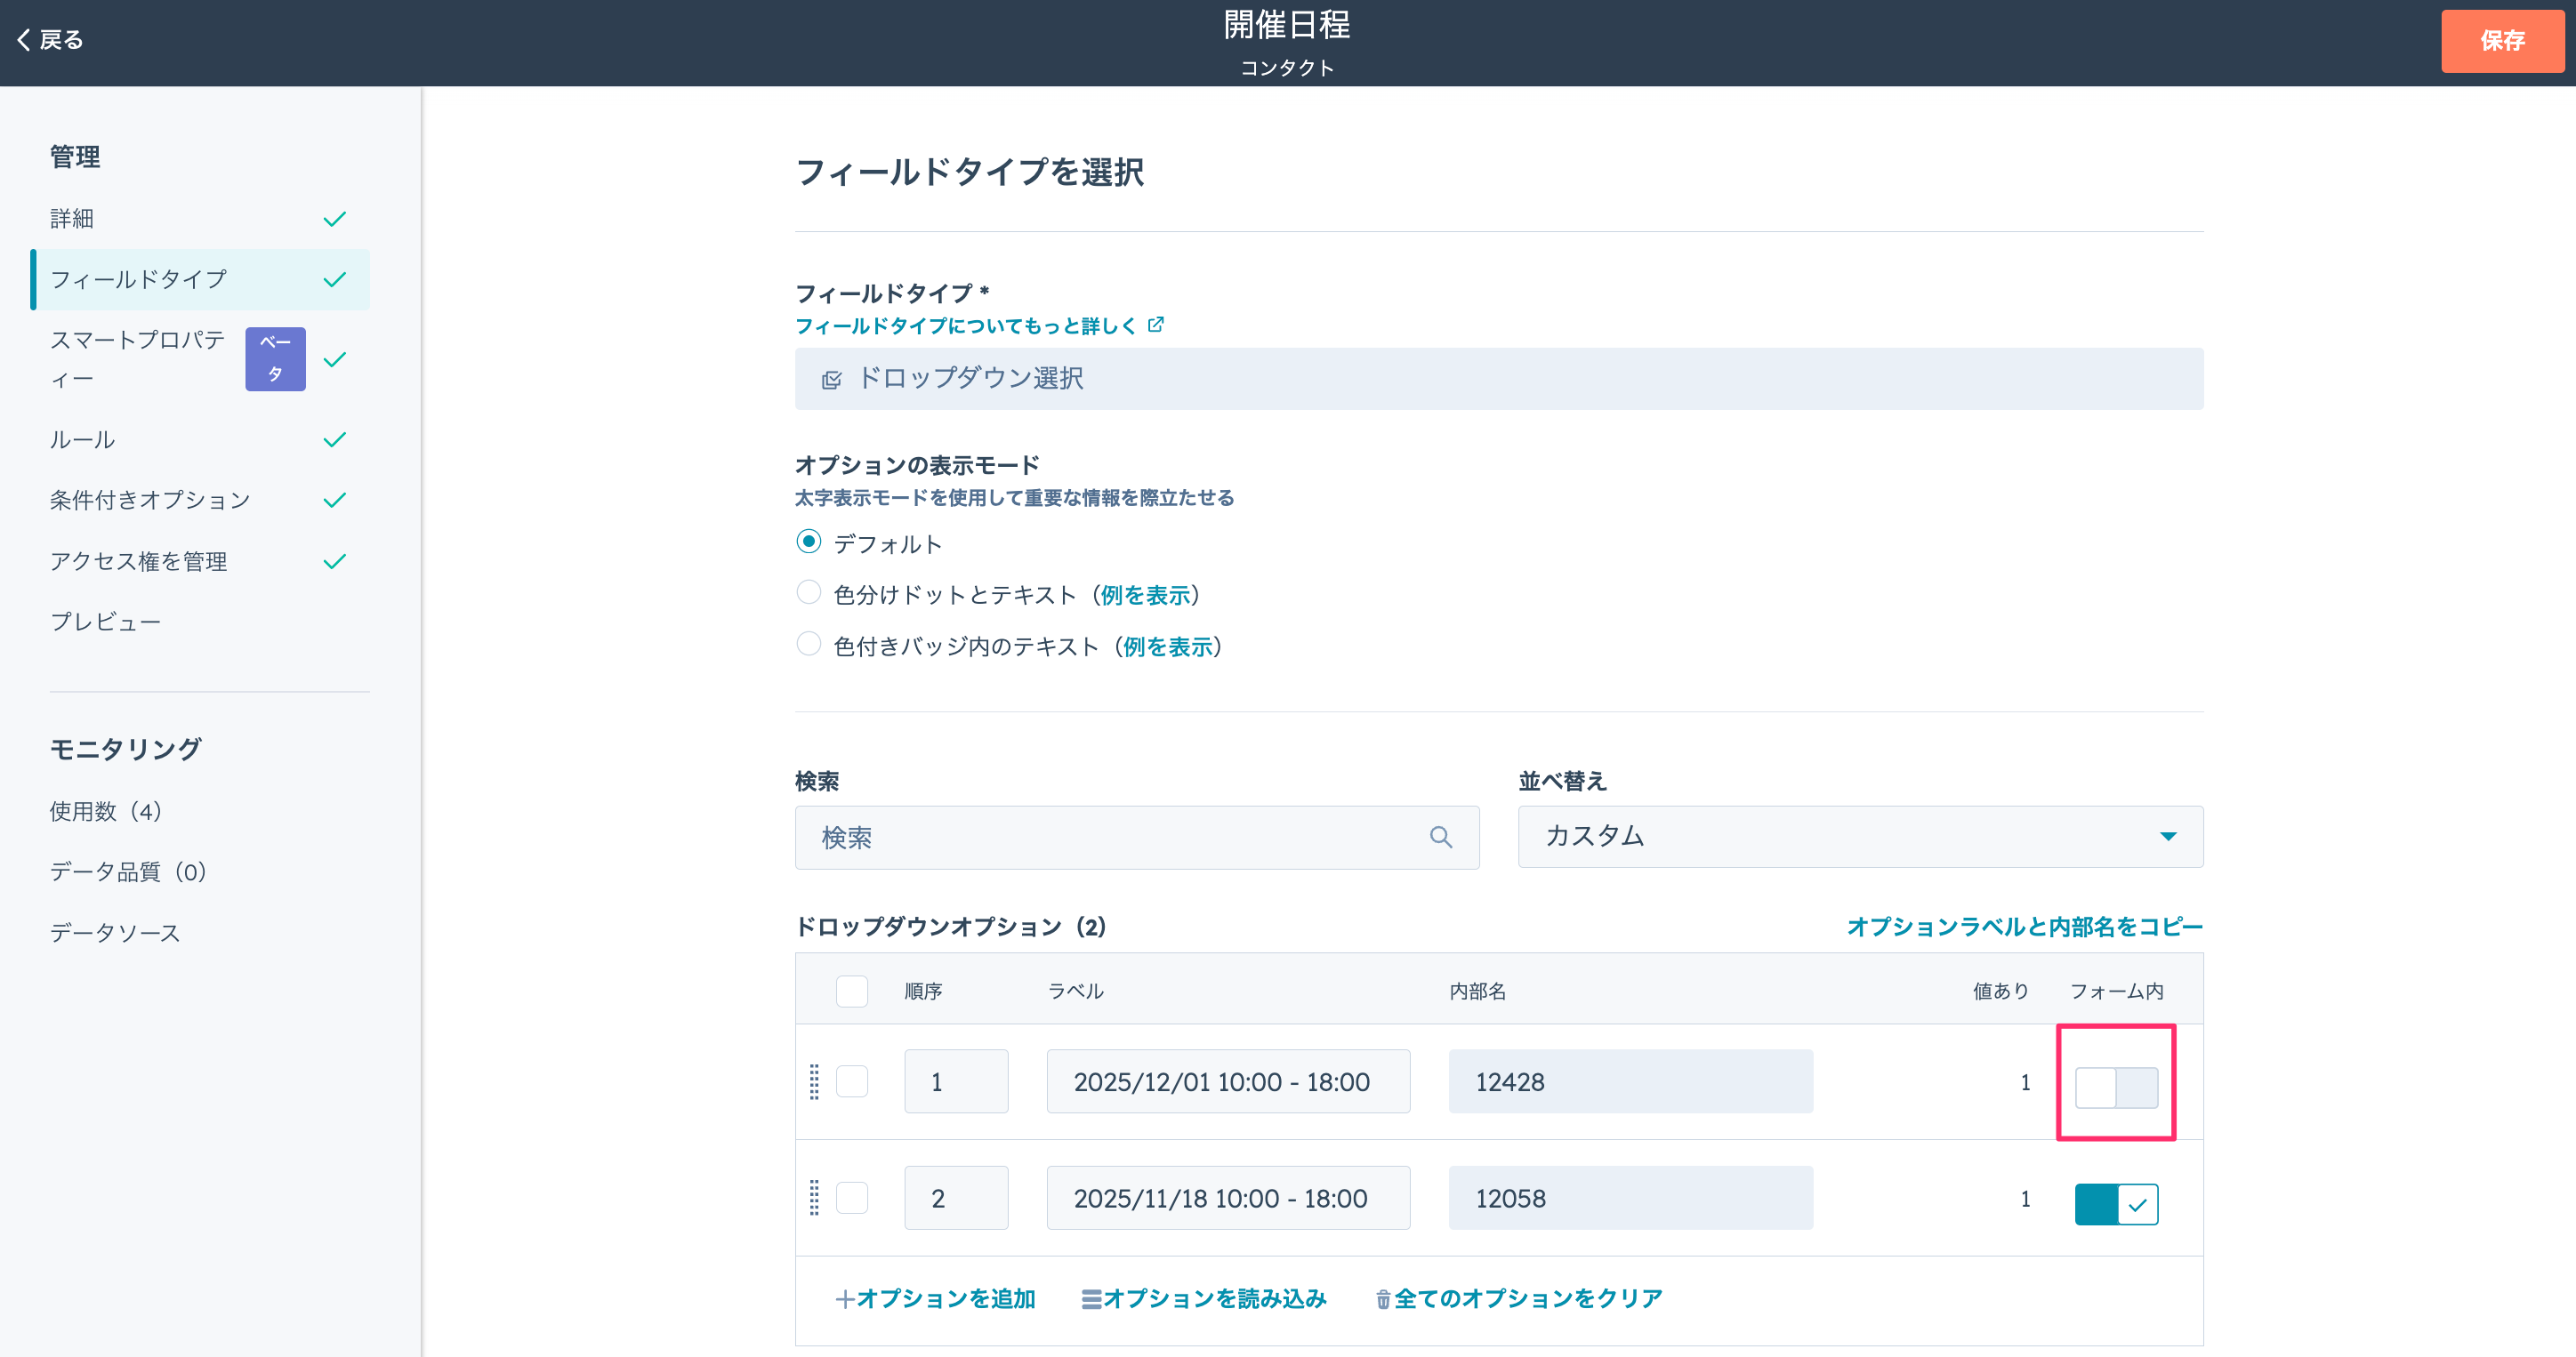
Task: Click the drag handle of option row 2
Action: tap(814, 1198)
